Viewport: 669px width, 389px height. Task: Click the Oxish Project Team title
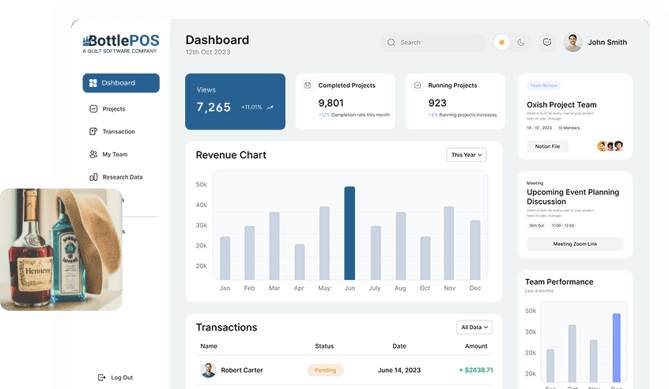pyautogui.click(x=561, y=105)
